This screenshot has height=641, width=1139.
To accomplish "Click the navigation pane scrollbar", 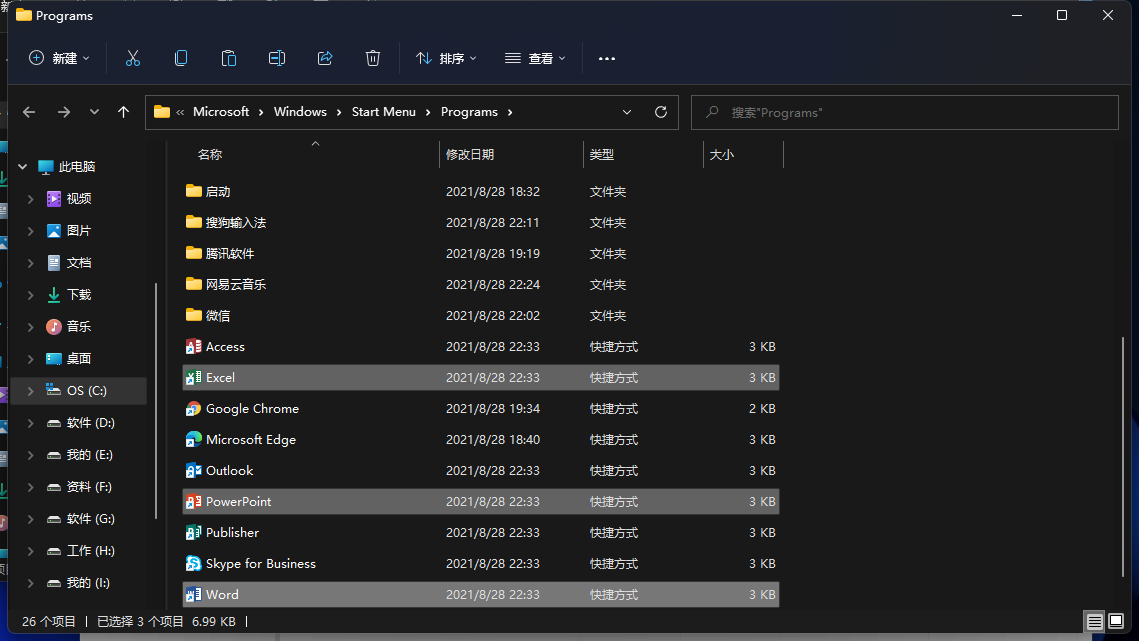I will (156, 401).
